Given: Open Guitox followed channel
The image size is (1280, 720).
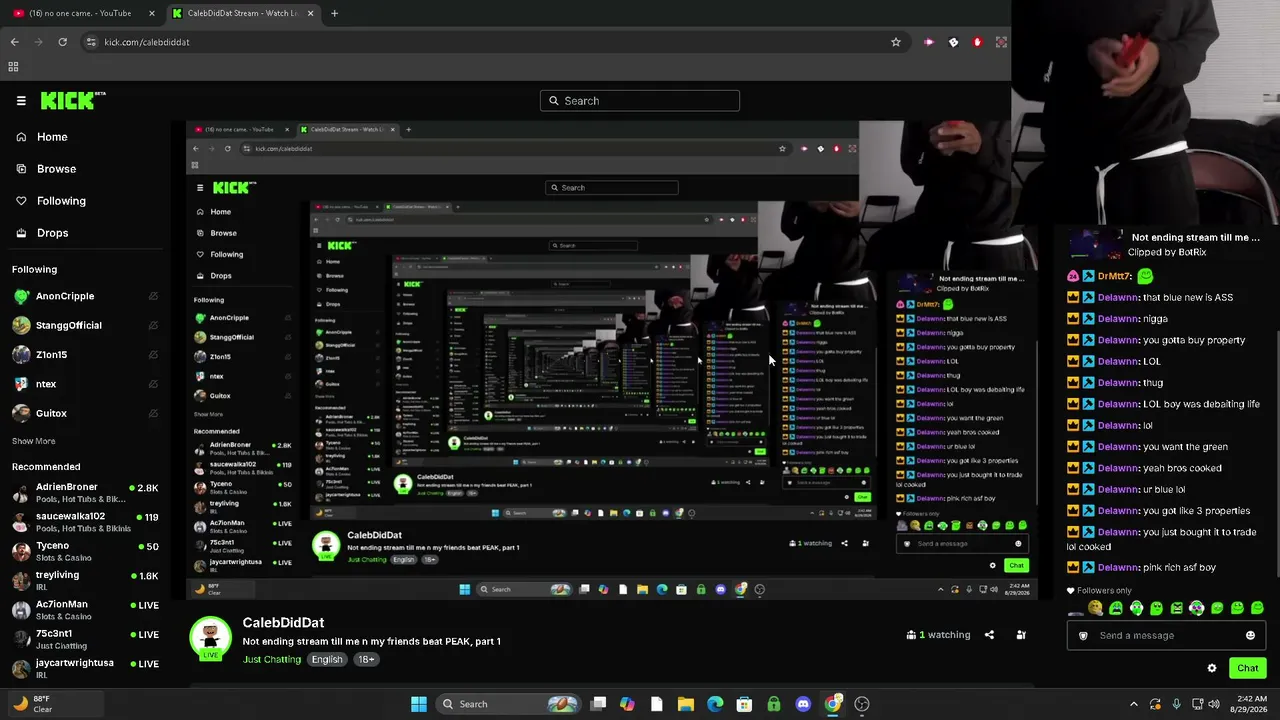Looking at the screenshot, I should pyautogui.click(x=51, y=413).
